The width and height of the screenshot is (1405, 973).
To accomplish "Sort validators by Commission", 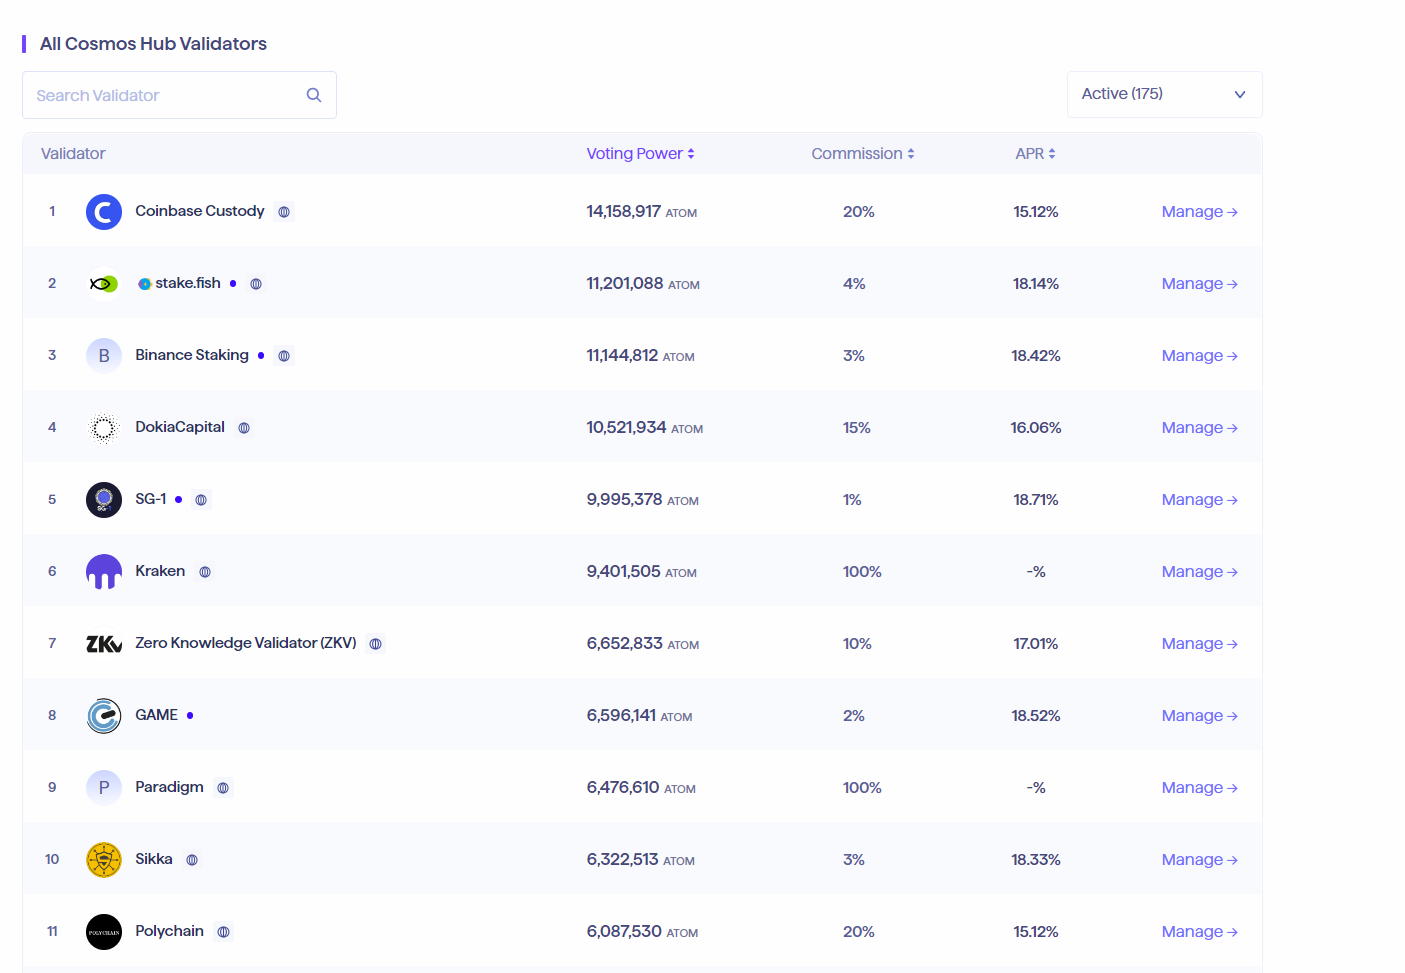I will coord(862,154).
